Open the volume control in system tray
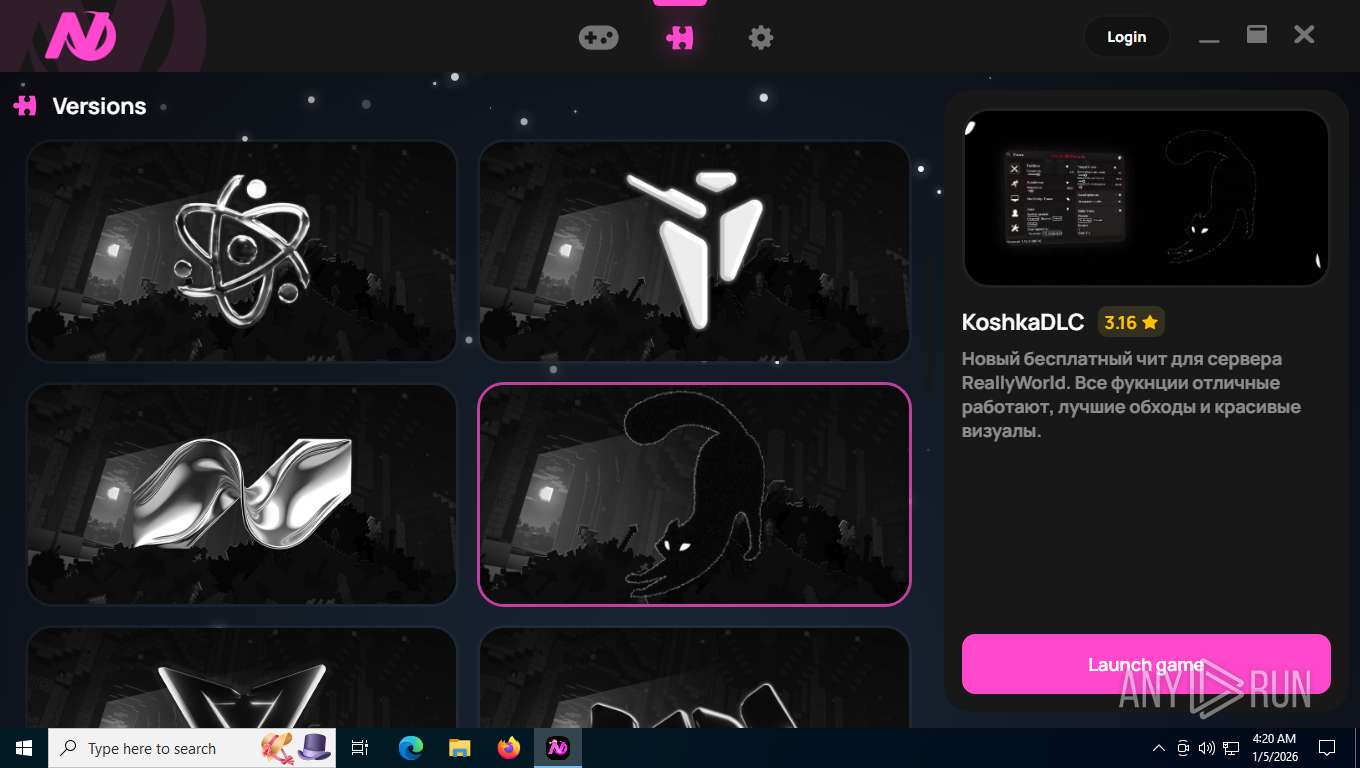Viewport: 1360px width, 768px height. click(x=1207, y=748)
